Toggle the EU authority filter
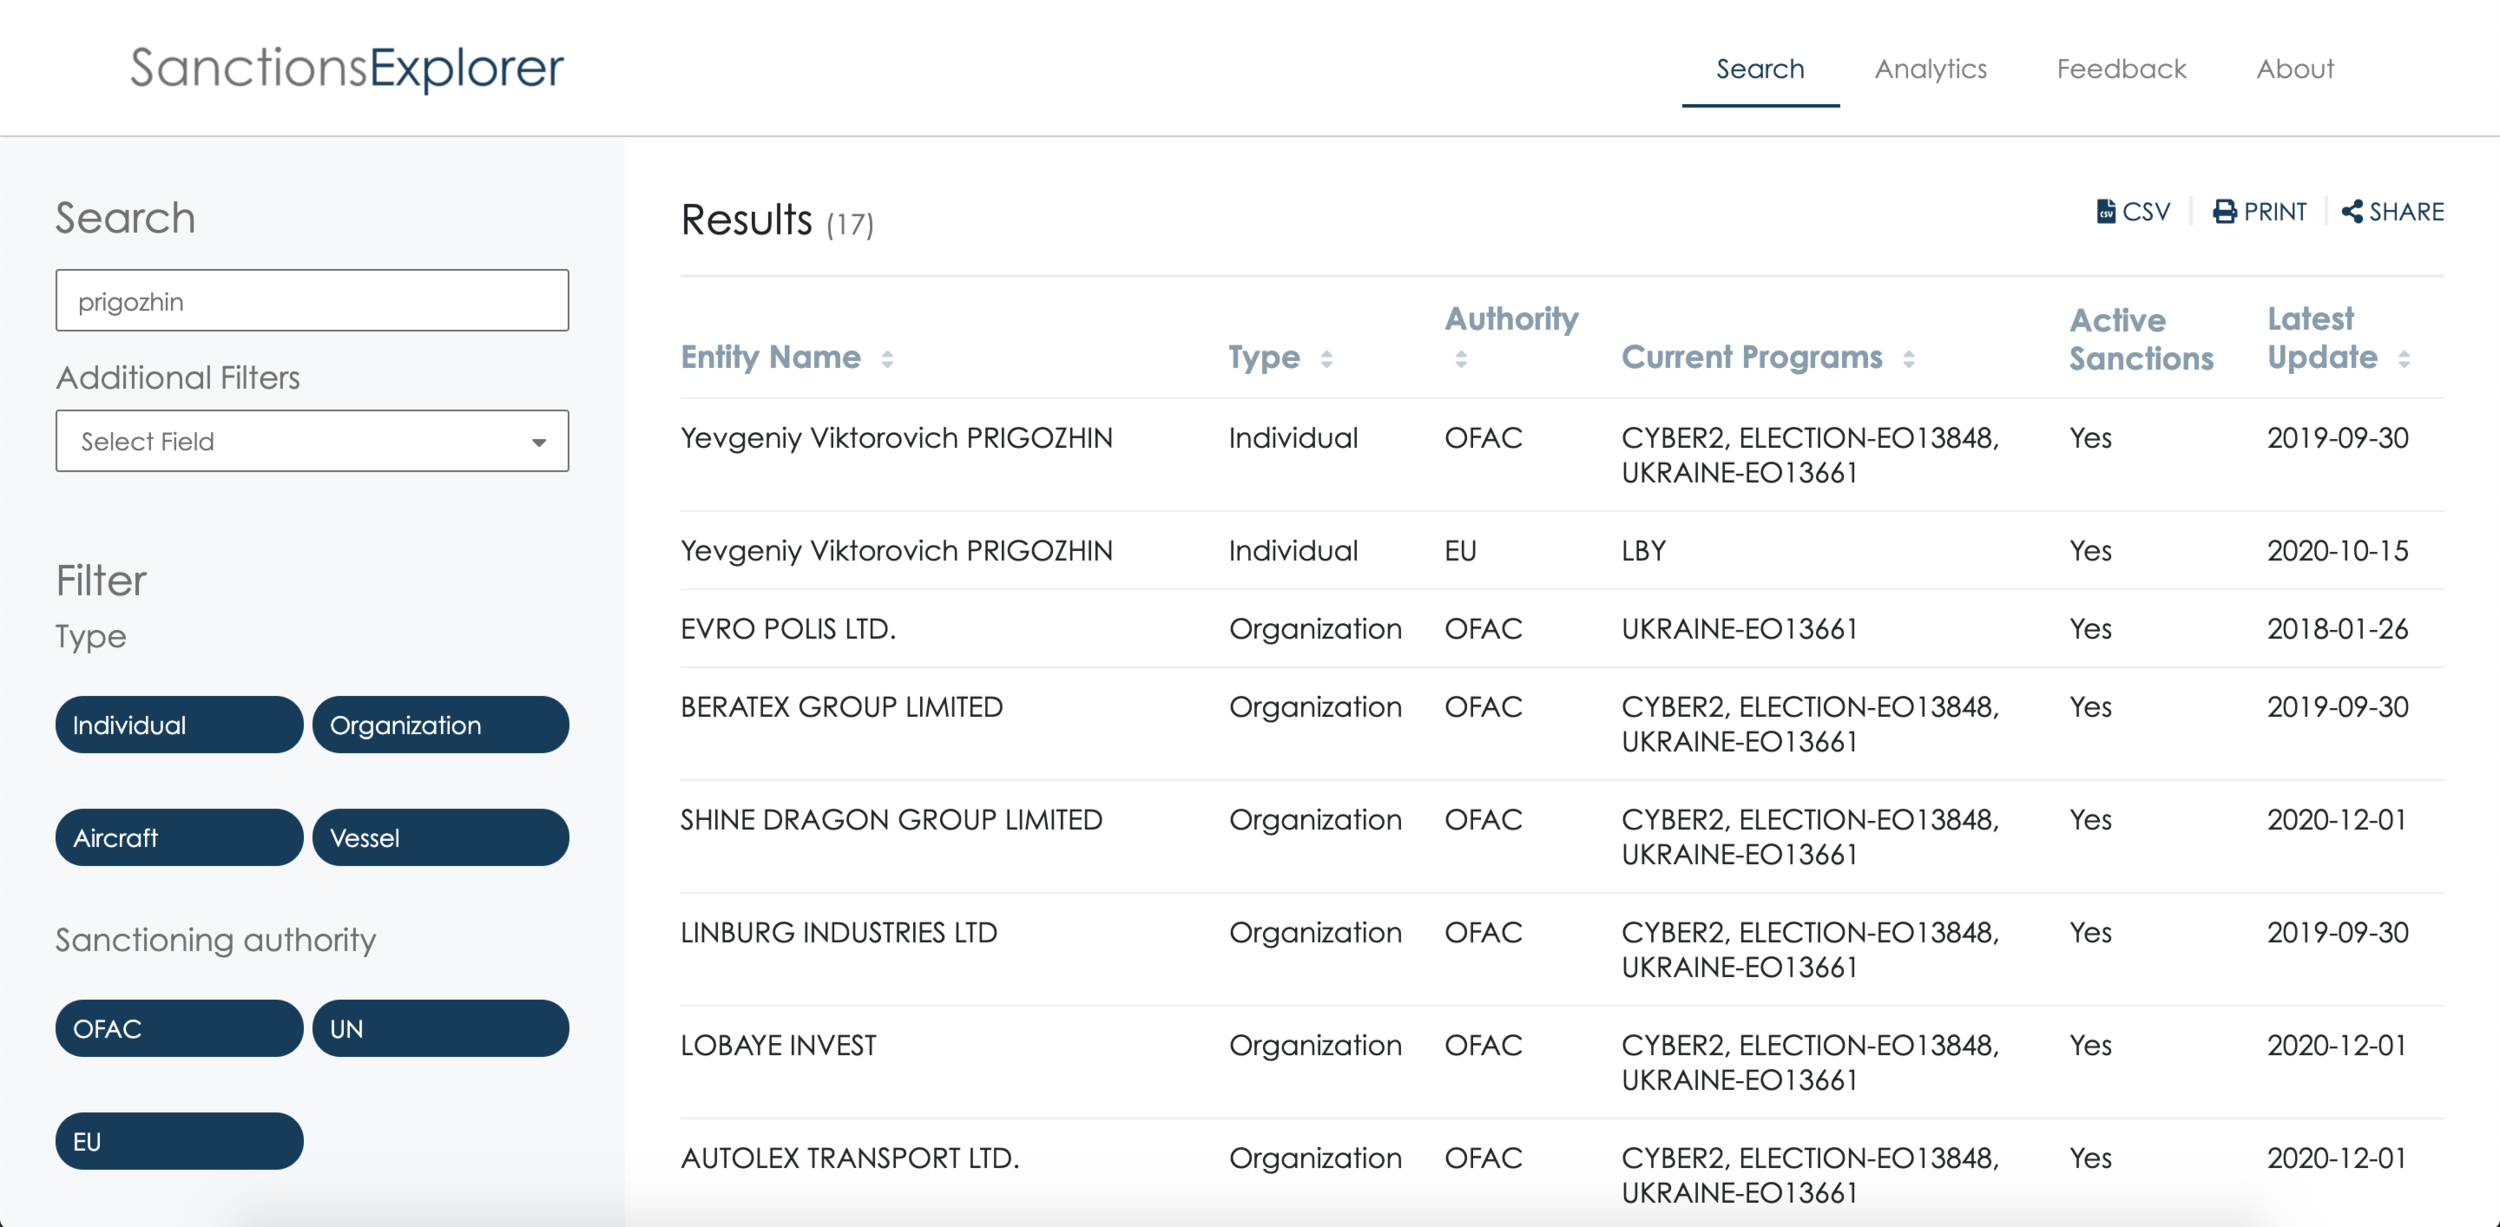Viewport: 2500px width, 1227px height. point(179,1141)
